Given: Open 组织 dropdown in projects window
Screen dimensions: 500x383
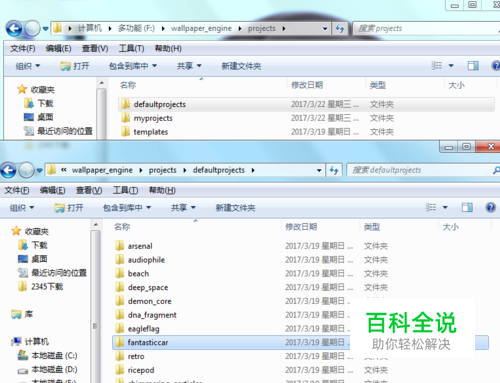Looking at the screenshot, I should [28, 66].
